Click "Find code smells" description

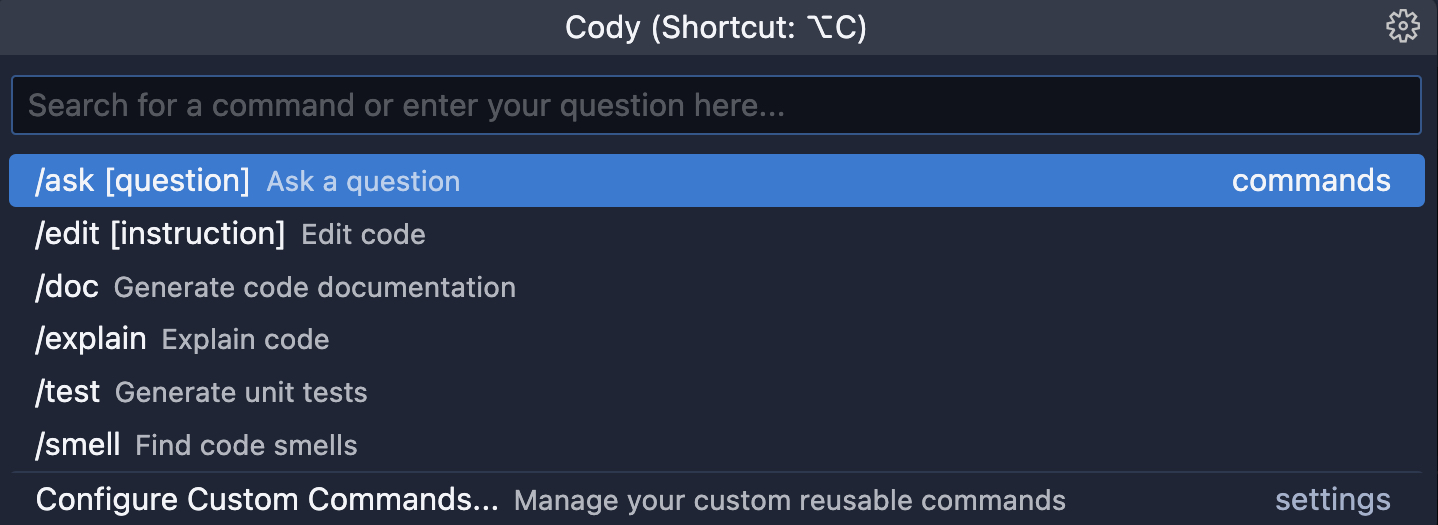pyautogui.click(x=246, y=445)
